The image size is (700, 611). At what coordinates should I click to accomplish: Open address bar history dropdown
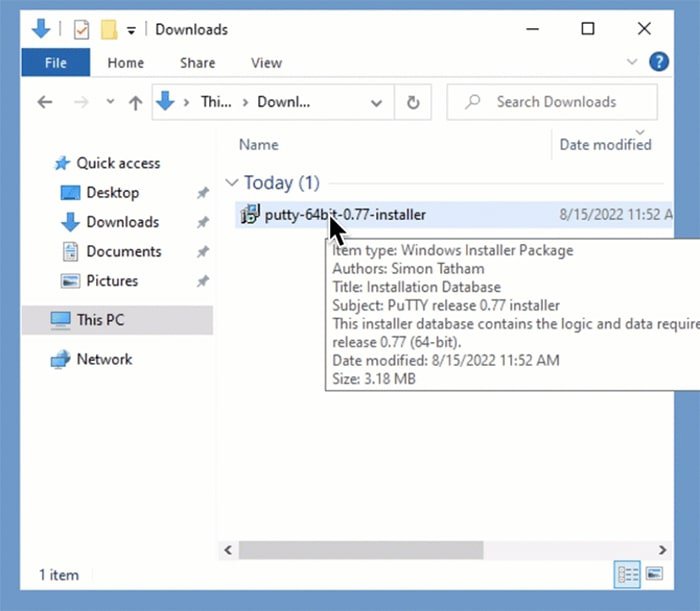point(376,102)
